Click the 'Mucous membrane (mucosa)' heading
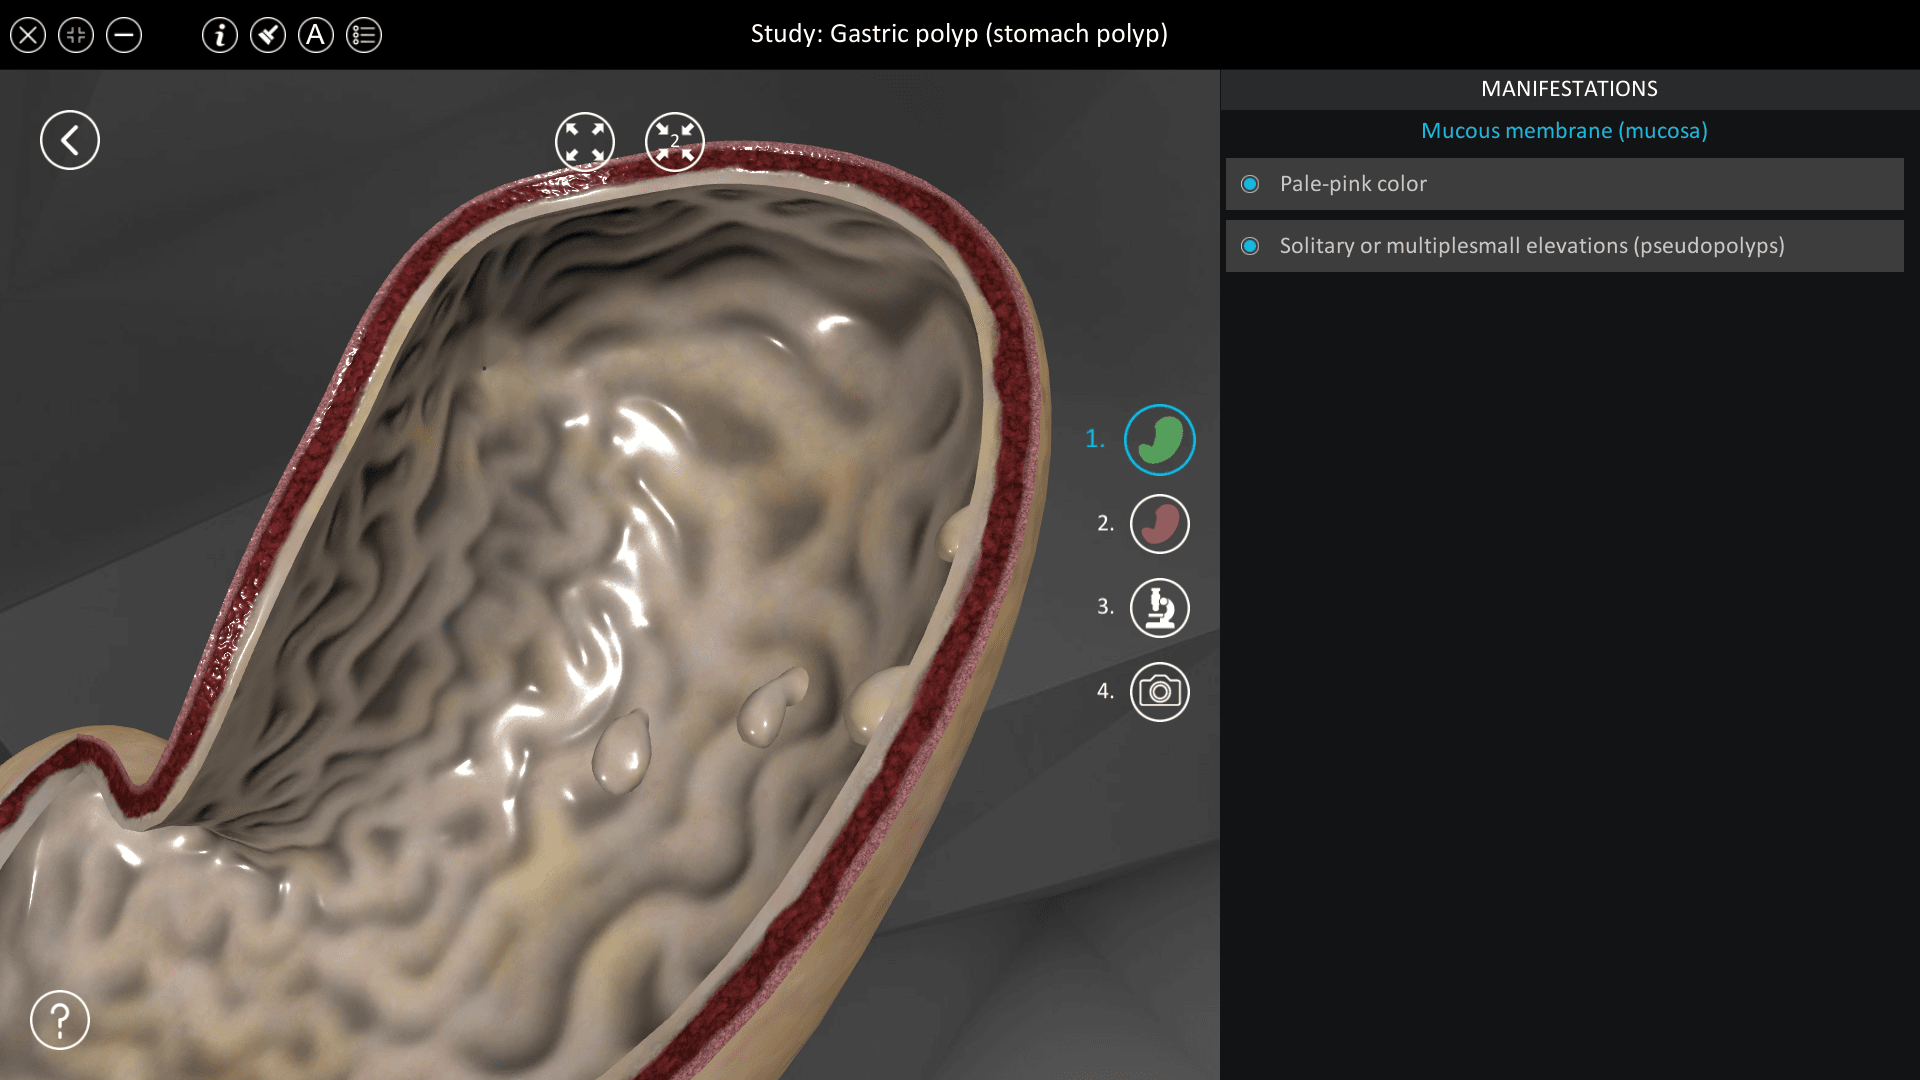 pos(1564,131)
